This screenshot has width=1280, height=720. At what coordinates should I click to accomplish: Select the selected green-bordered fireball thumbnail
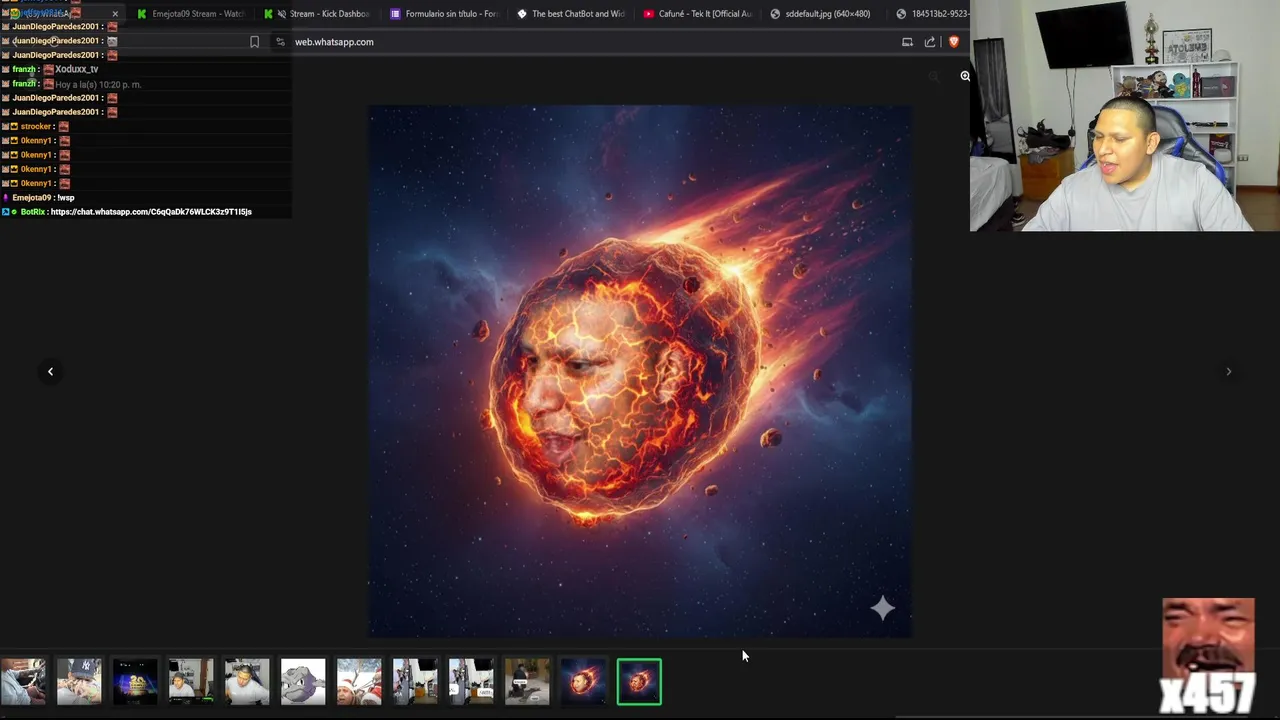639,681
